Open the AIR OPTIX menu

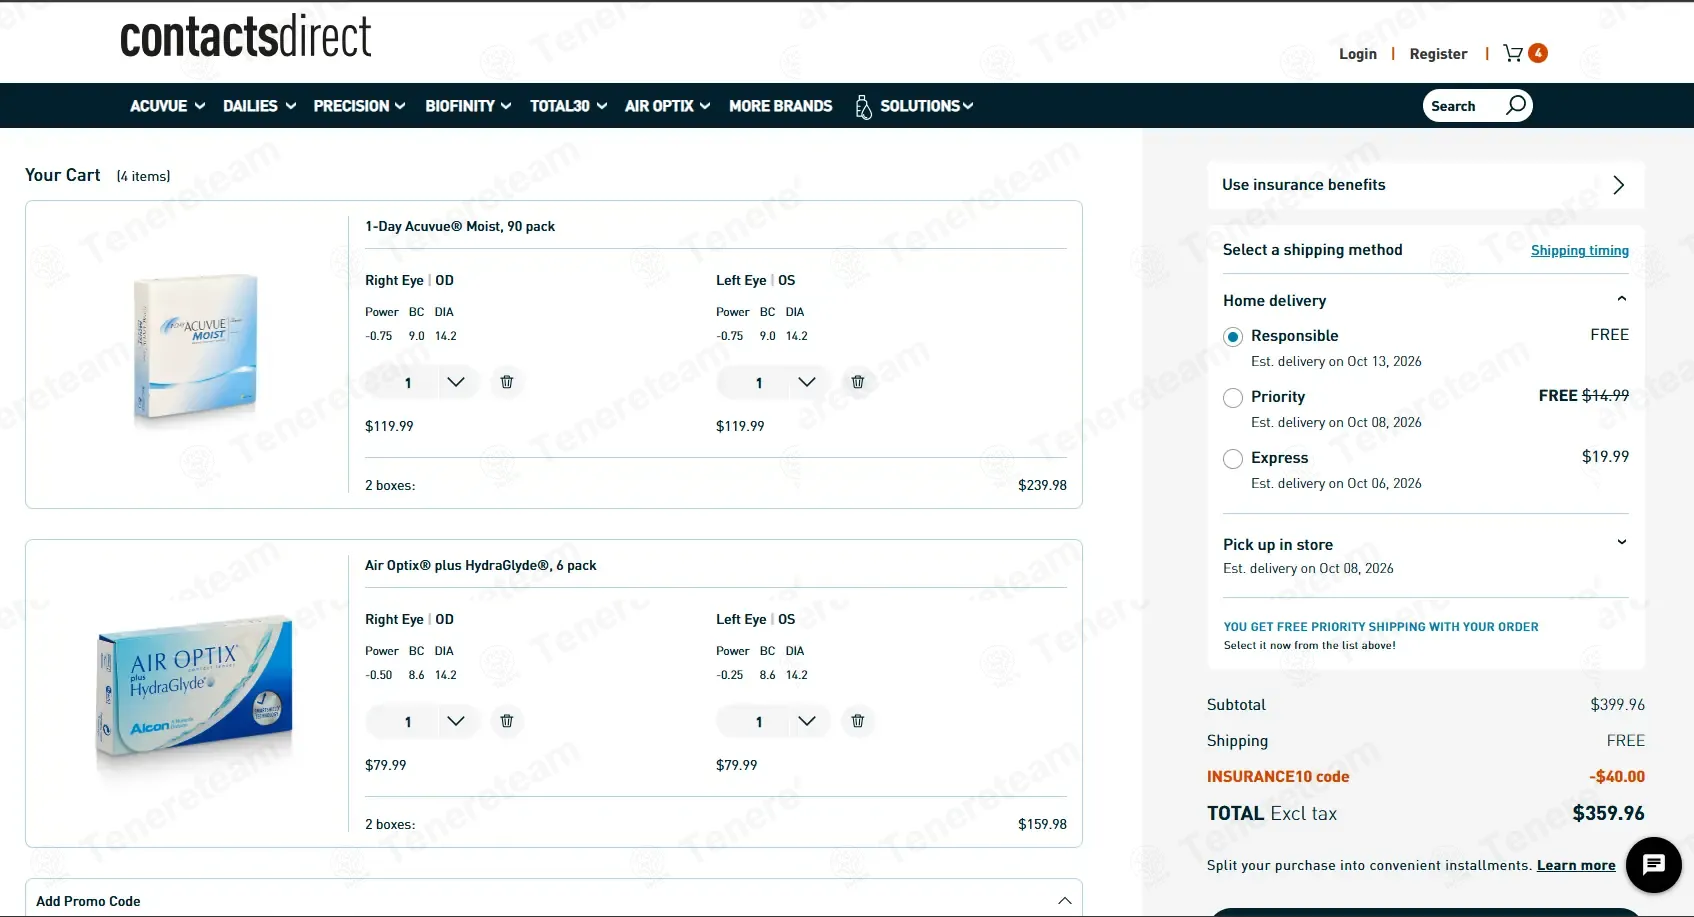667,106
